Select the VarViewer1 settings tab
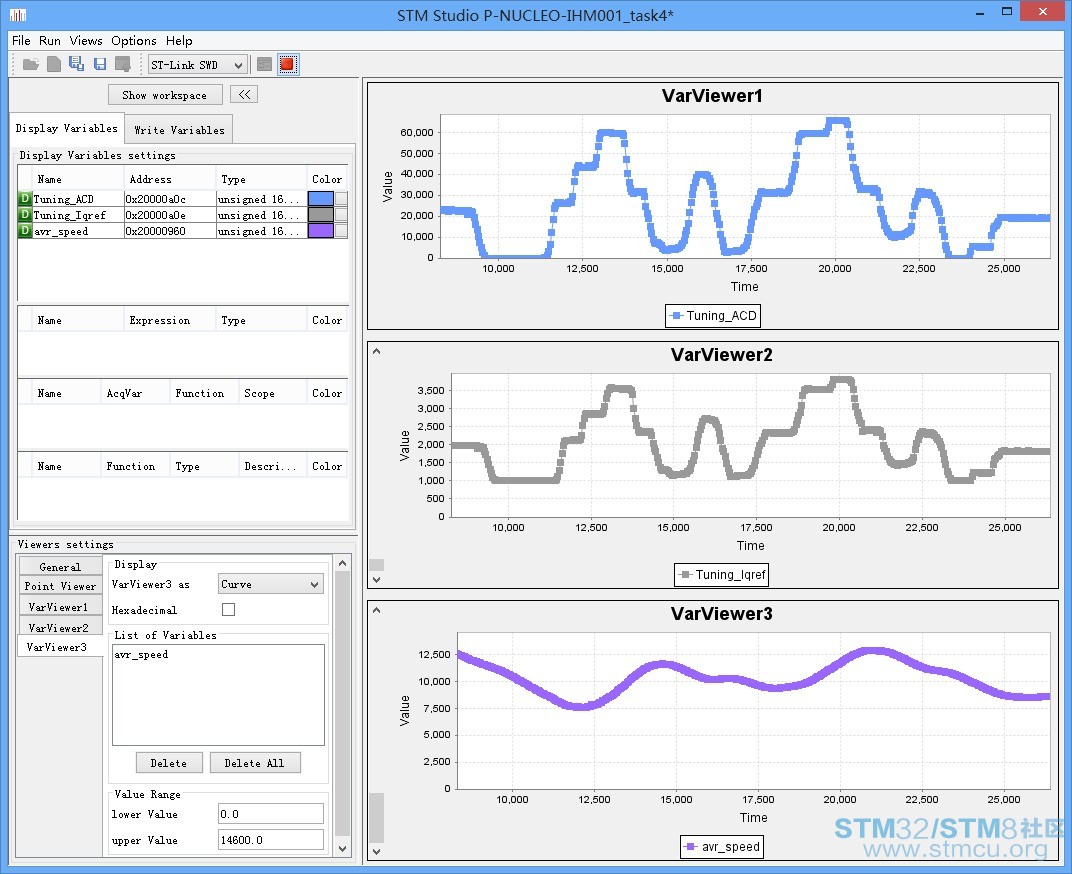Screen dimensions: 1072x874 pos(60,607)
